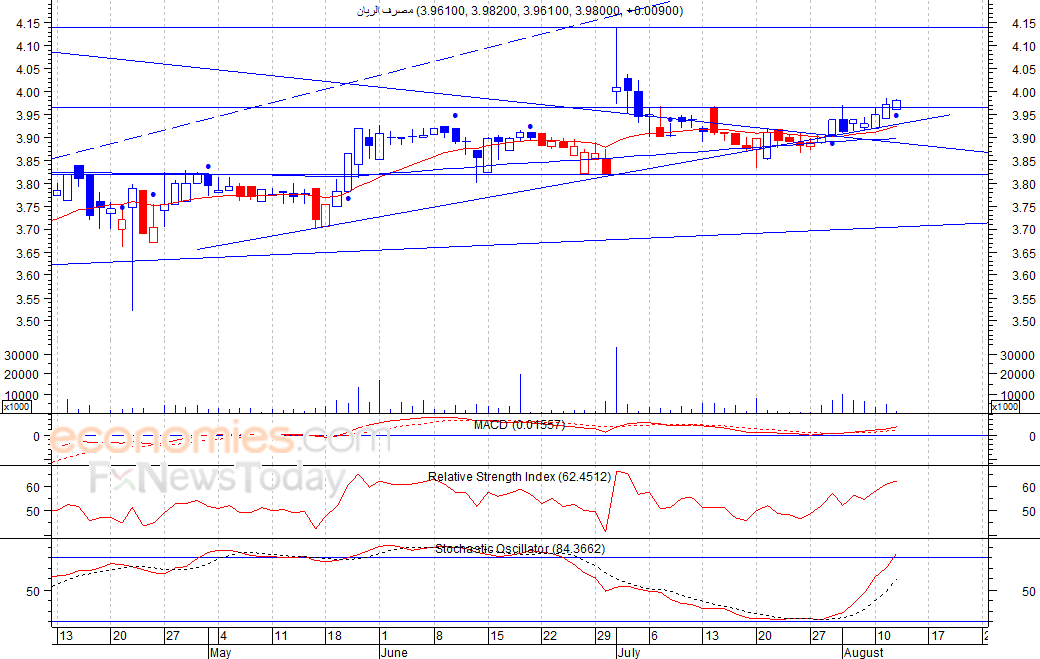1040x659 pixels.
Task: Click the FxNewsToday watermark logo
Action: point(218,478)
